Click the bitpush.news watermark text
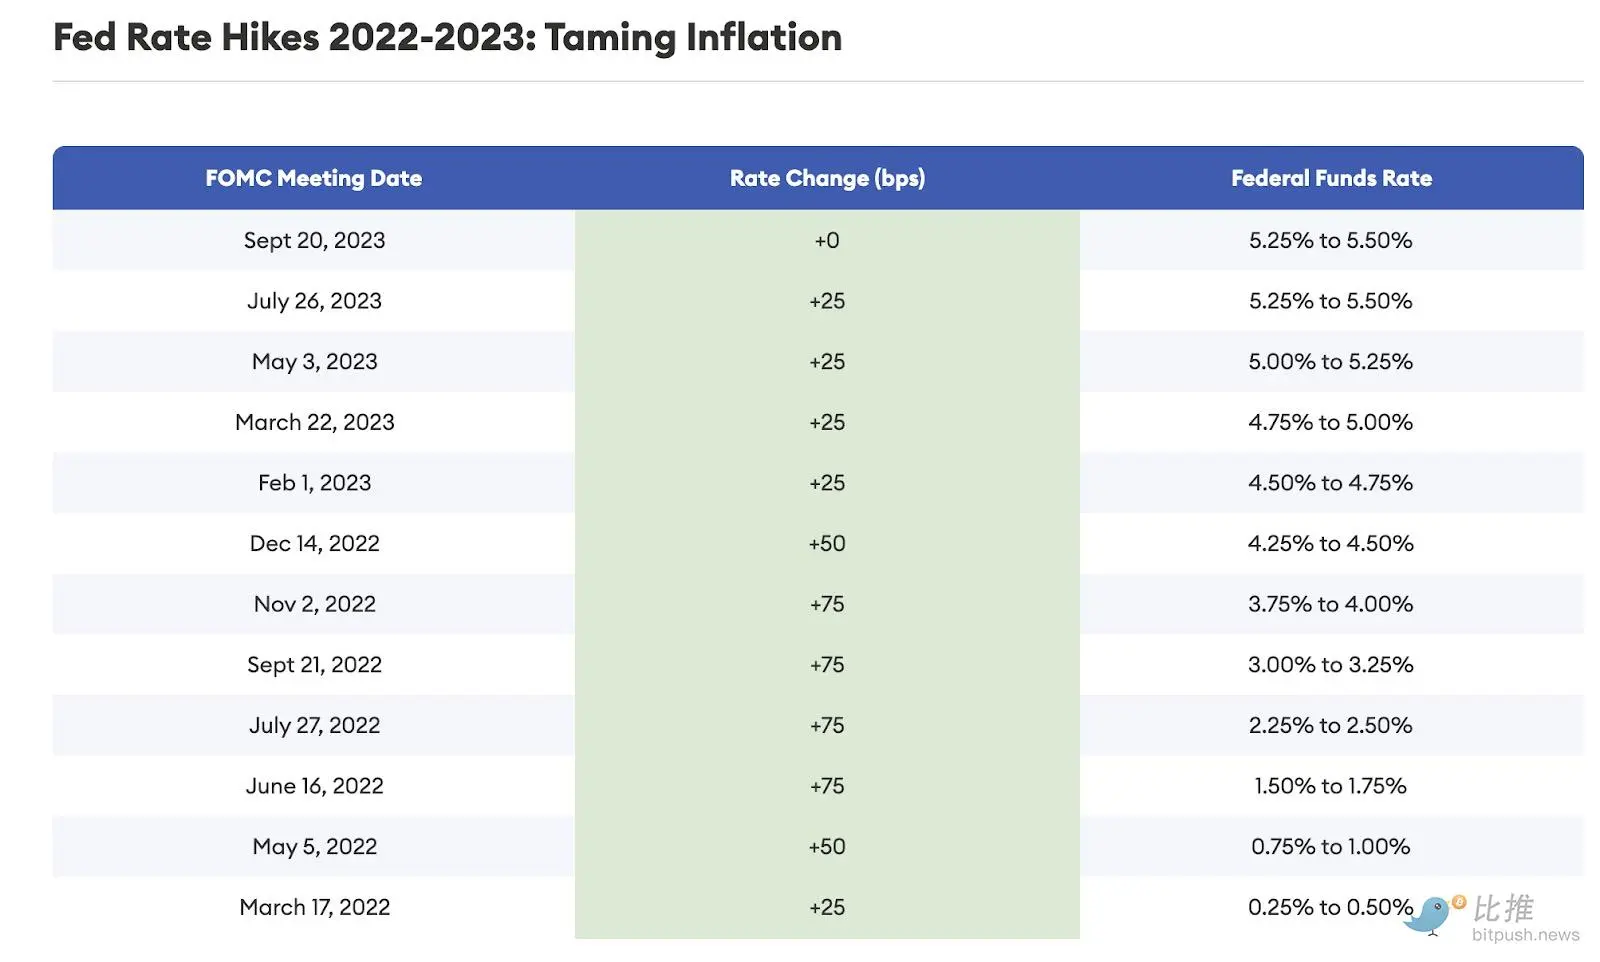Screen dimensions: 1600x962 tap(1525, 935)
